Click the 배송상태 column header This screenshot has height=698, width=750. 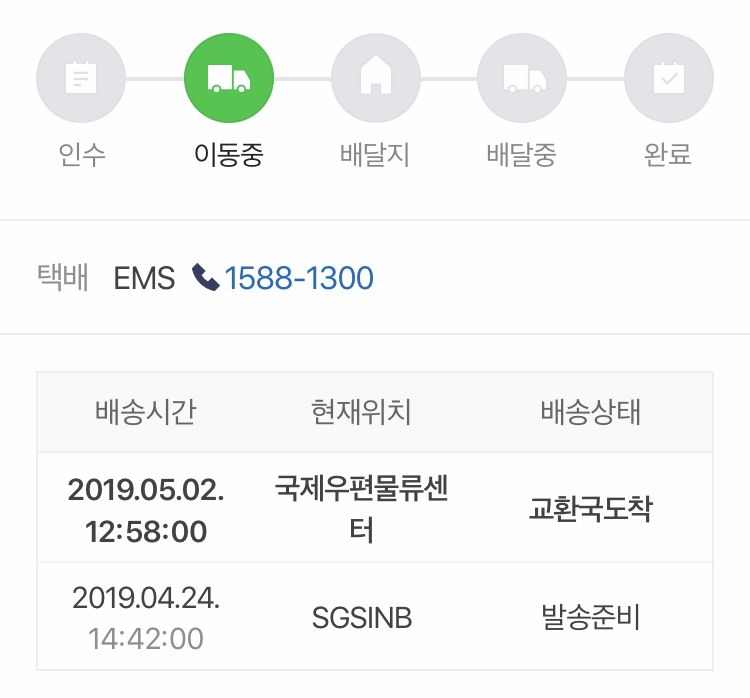[x=591, y=412]
